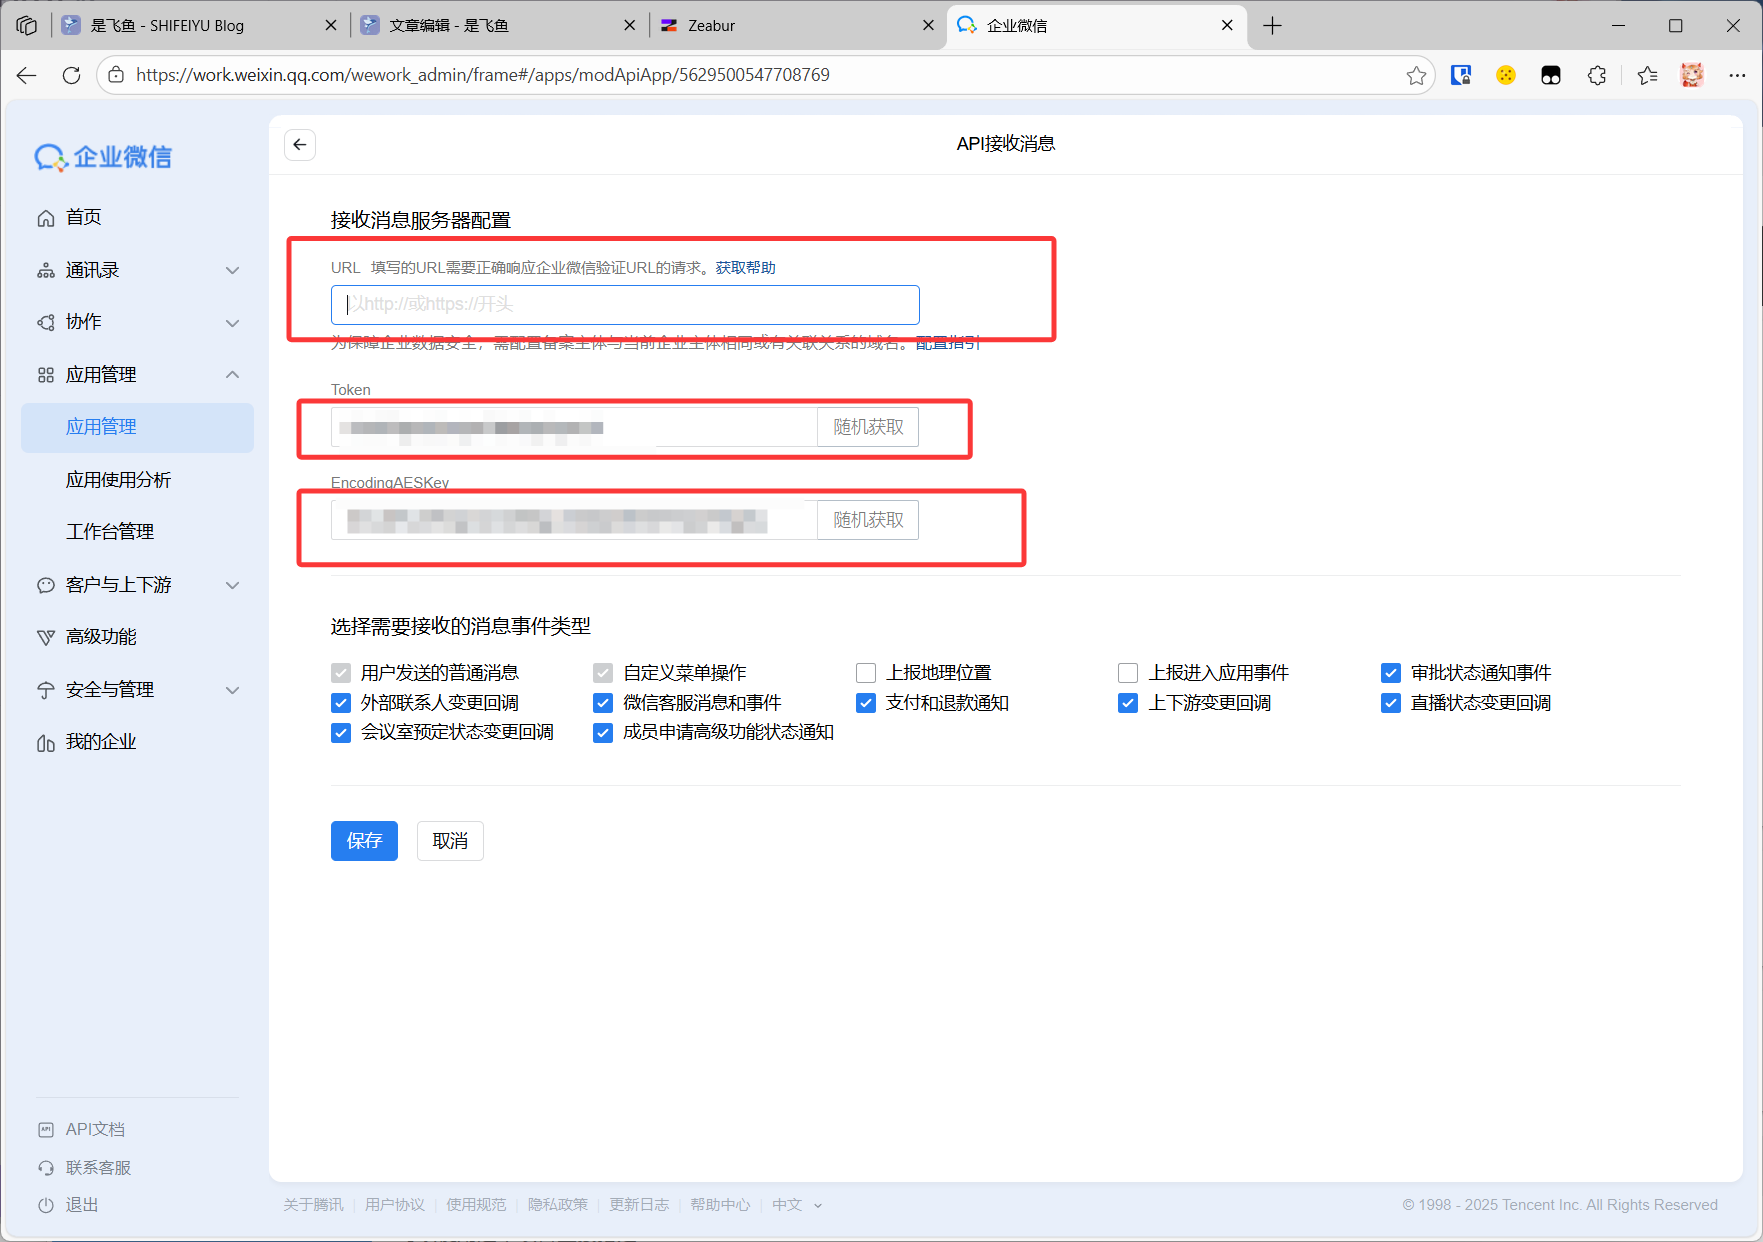This screenshot has width=1763, height=1242.
Task: Open API文档 at sidebar bottom
Action: (95, 1129)
